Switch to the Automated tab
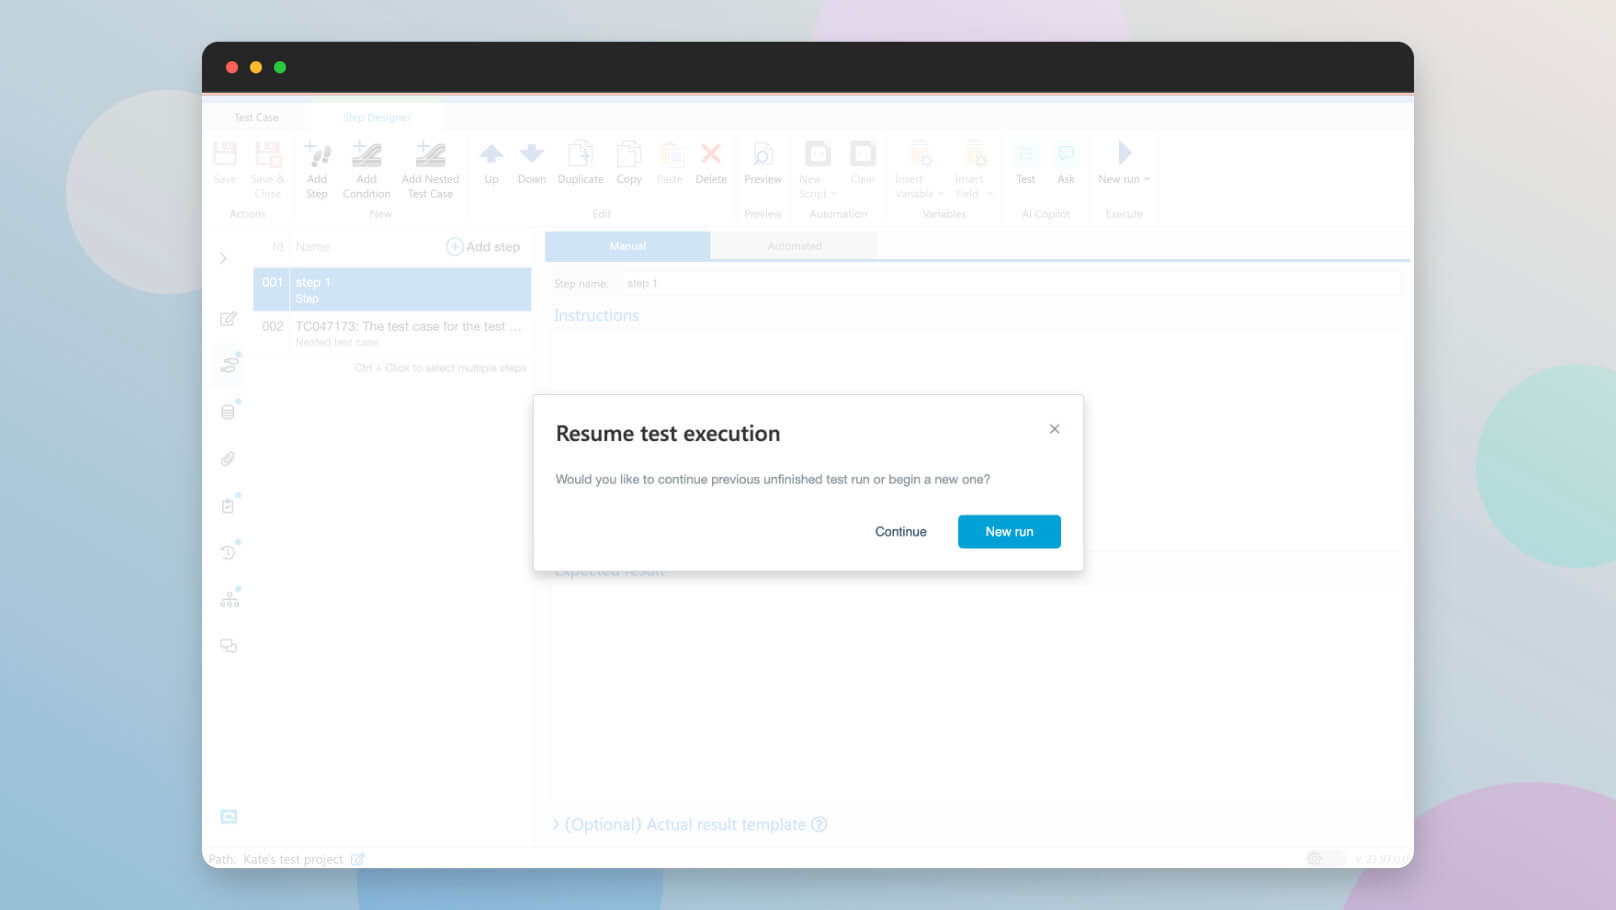This screenshot has height=910, width=1616. pos(794,246)
